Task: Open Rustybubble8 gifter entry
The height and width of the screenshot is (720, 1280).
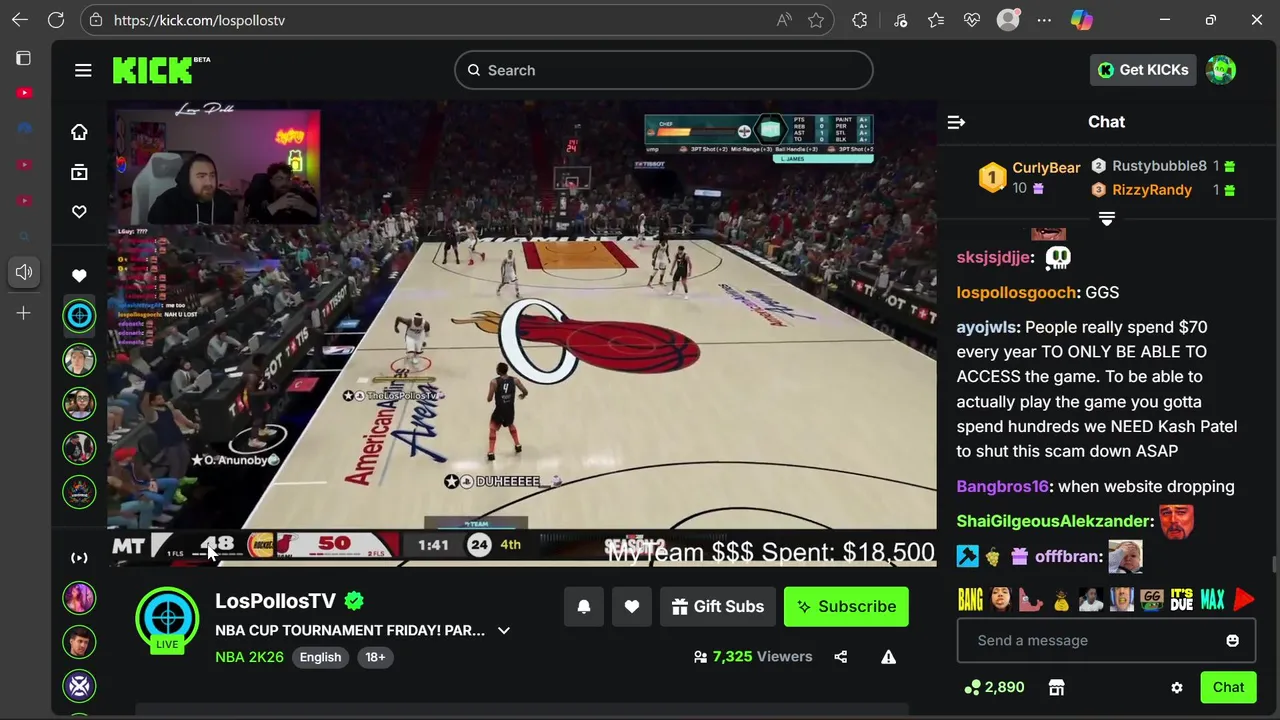Action: pos(1163,166)
